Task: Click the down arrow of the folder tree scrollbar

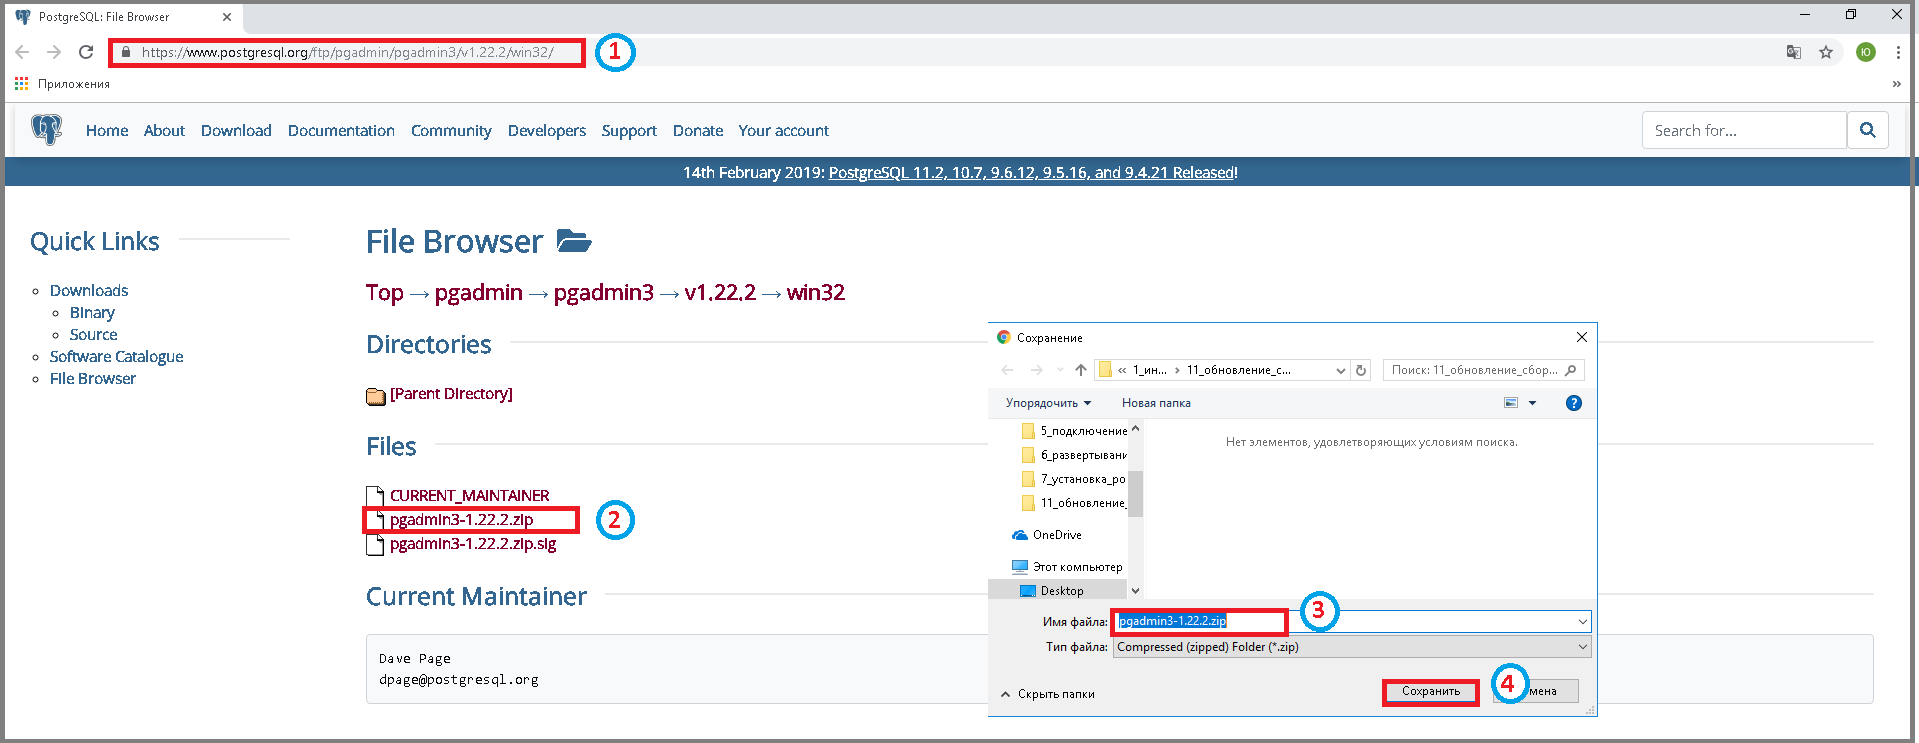Action: 1135,591
